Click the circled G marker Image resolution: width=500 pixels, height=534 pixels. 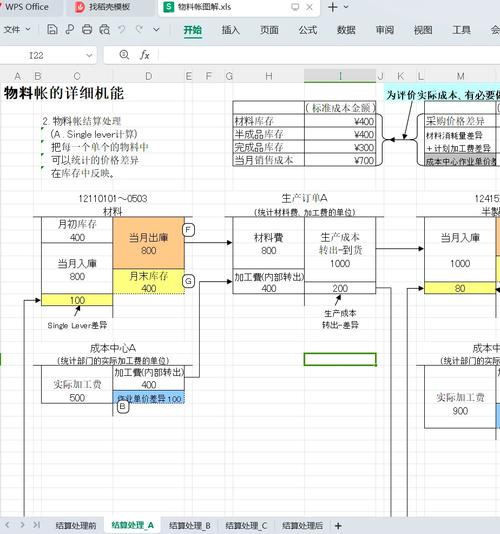(x=188, y=281)
